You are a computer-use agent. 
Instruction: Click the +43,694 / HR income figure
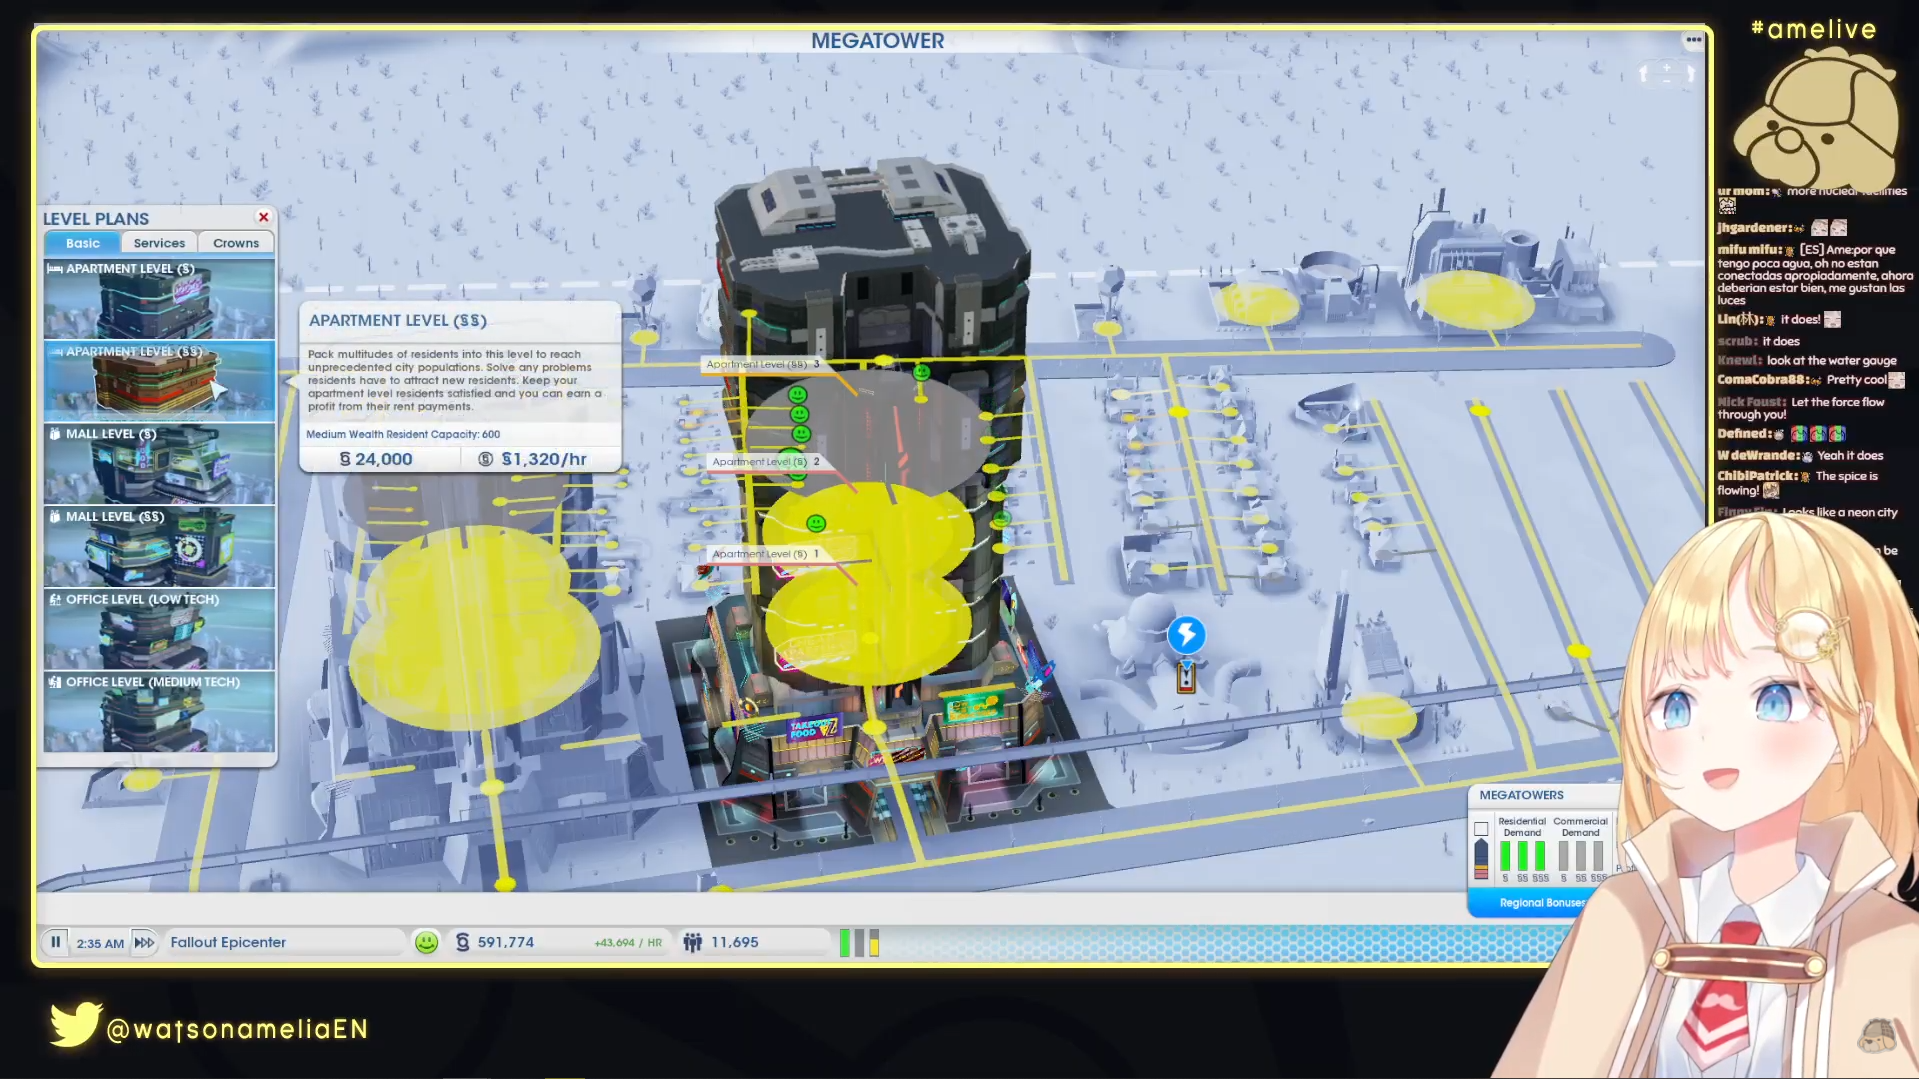628,943
